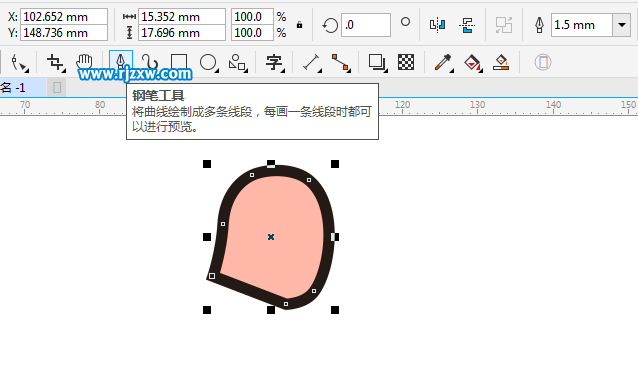This screenshot has width=638, height=391.
Task: Click the horizontal scale factor 100.0 field
Action: [x=252, y=17]
